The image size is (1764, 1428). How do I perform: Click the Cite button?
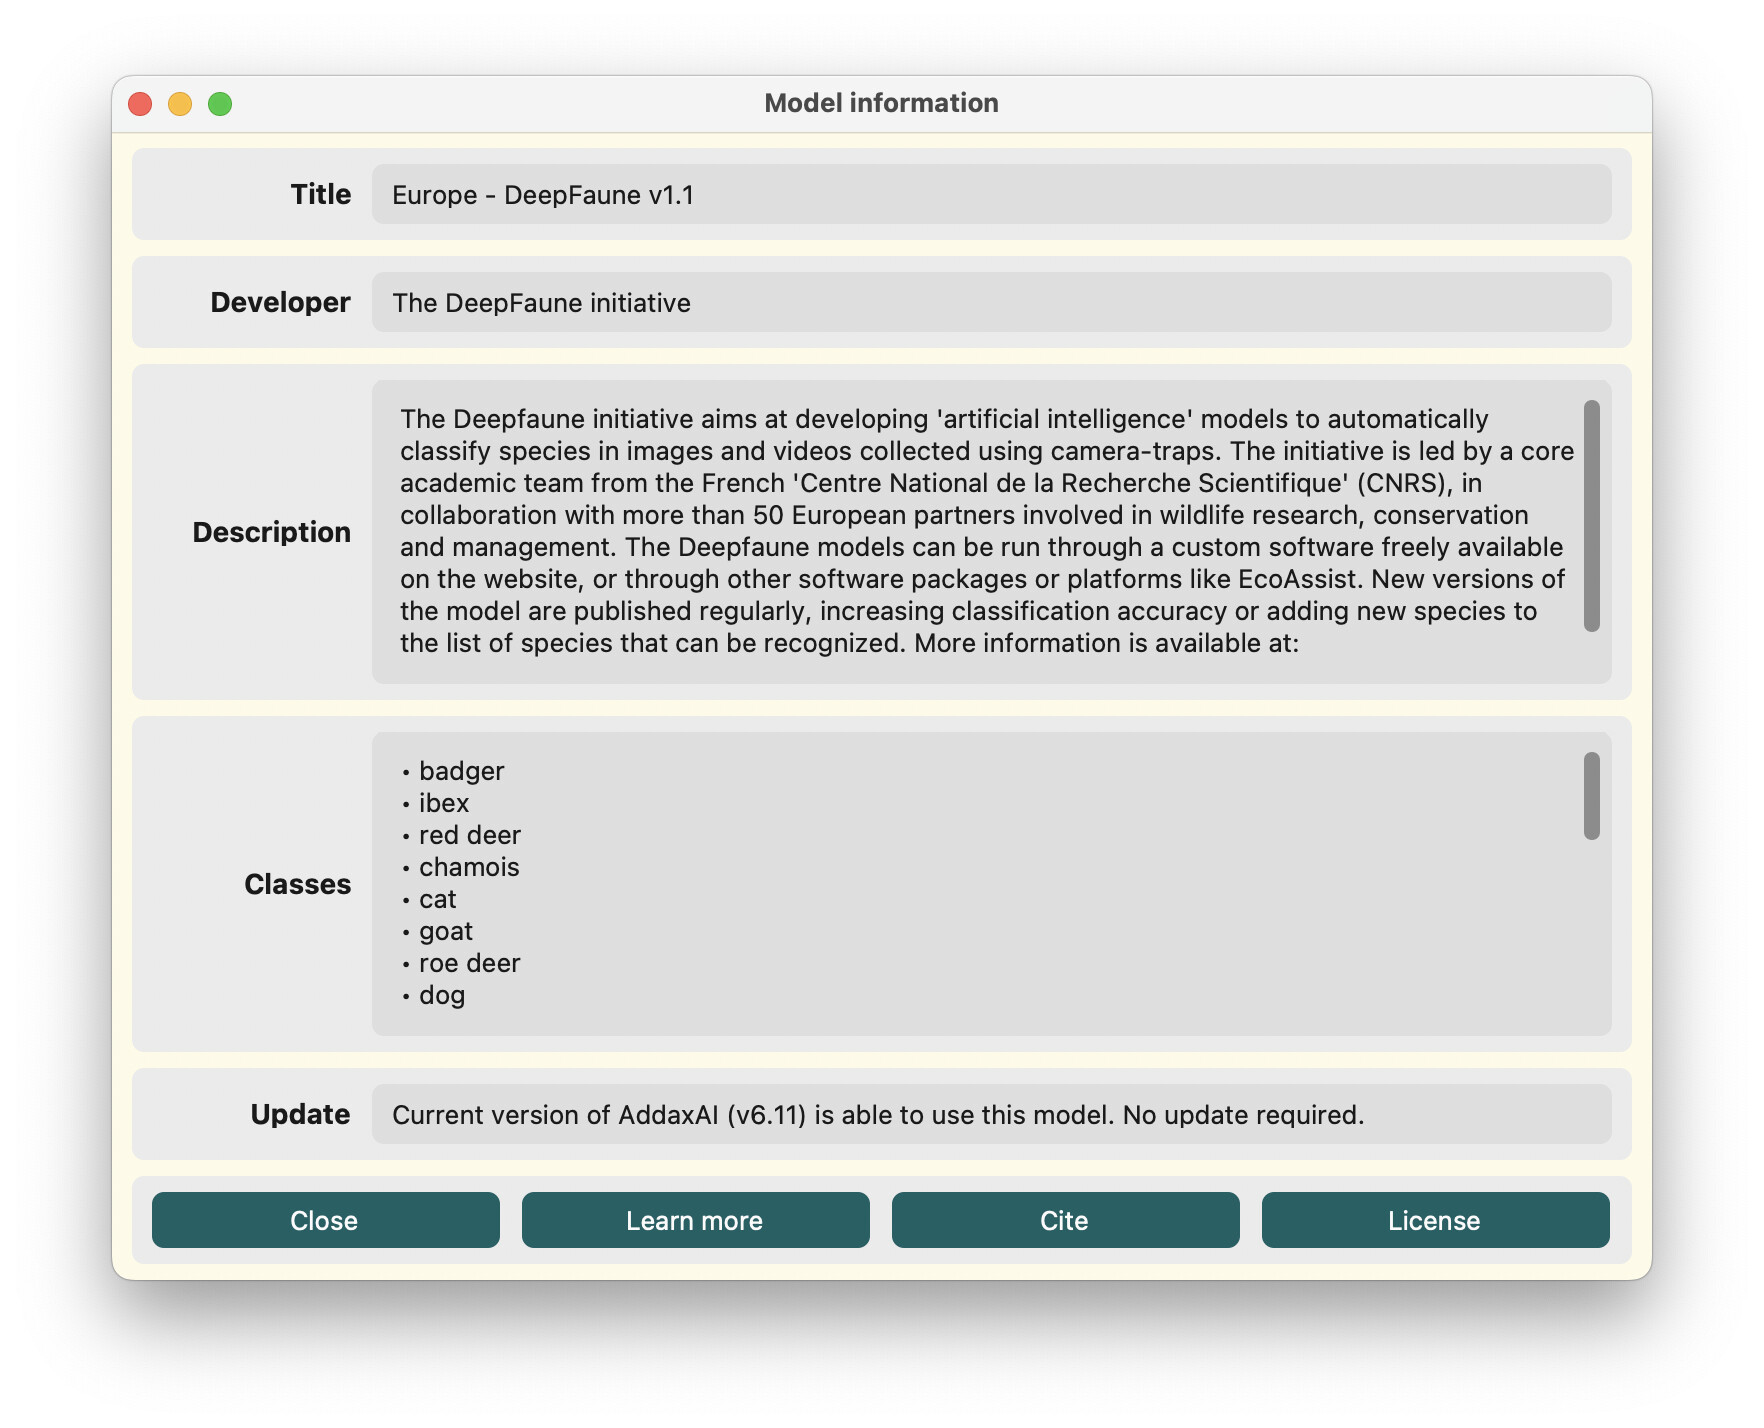(1065, 1220)
